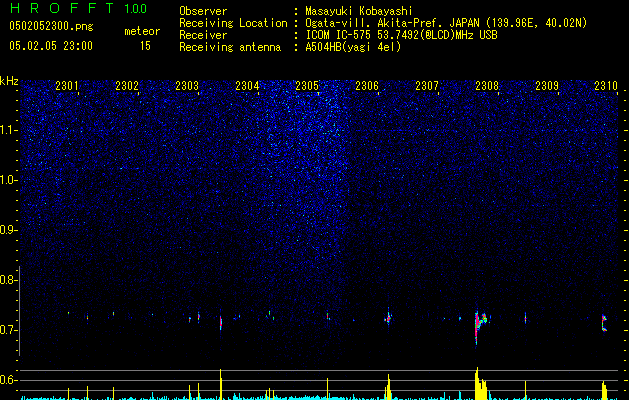Click the Receiving Location label
The image size is (629, 400).
click(x=233, y=23)
